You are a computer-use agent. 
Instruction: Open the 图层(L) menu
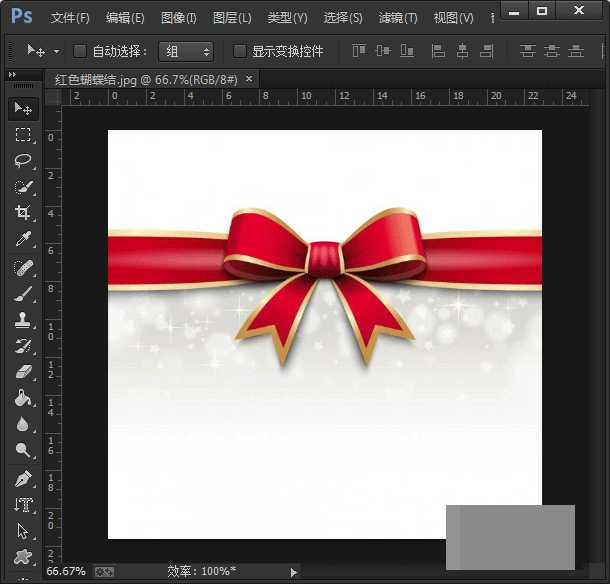tap(232, 18)
